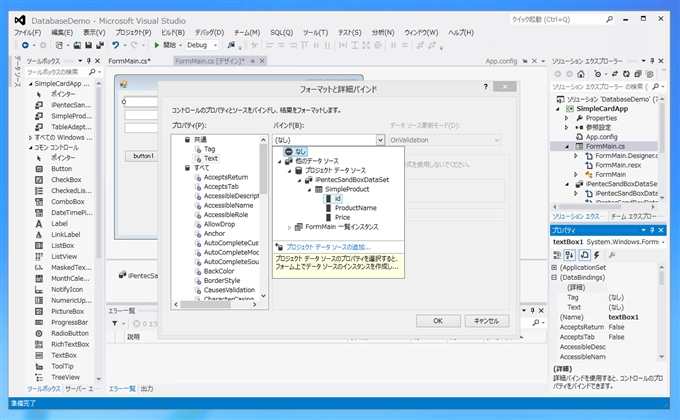Click the Quick Launch search field
The width and height of the screenshot is (680, 420).
pyautogui.click(x=557, y=20)
